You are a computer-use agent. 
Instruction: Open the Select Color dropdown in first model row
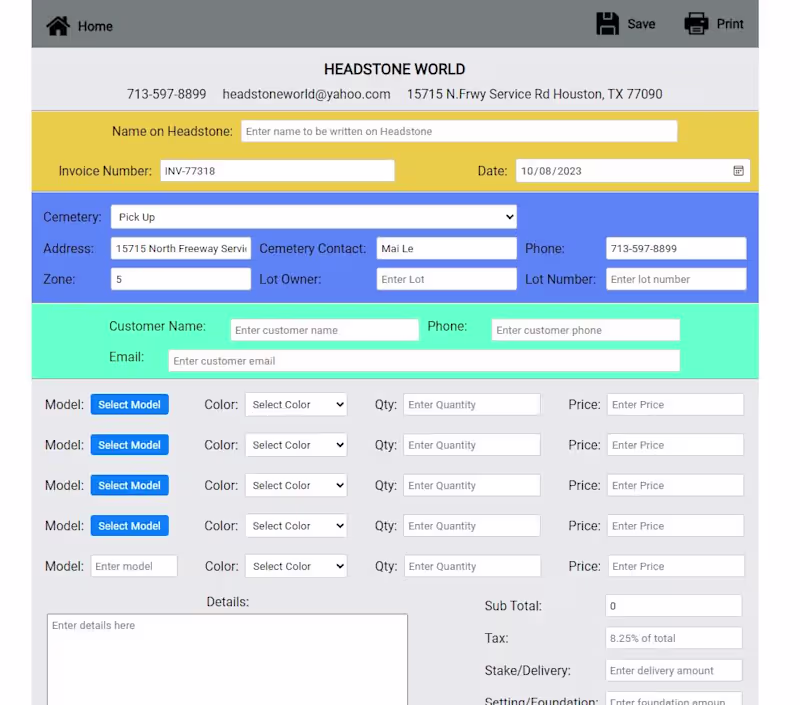(x=296, y=405)
